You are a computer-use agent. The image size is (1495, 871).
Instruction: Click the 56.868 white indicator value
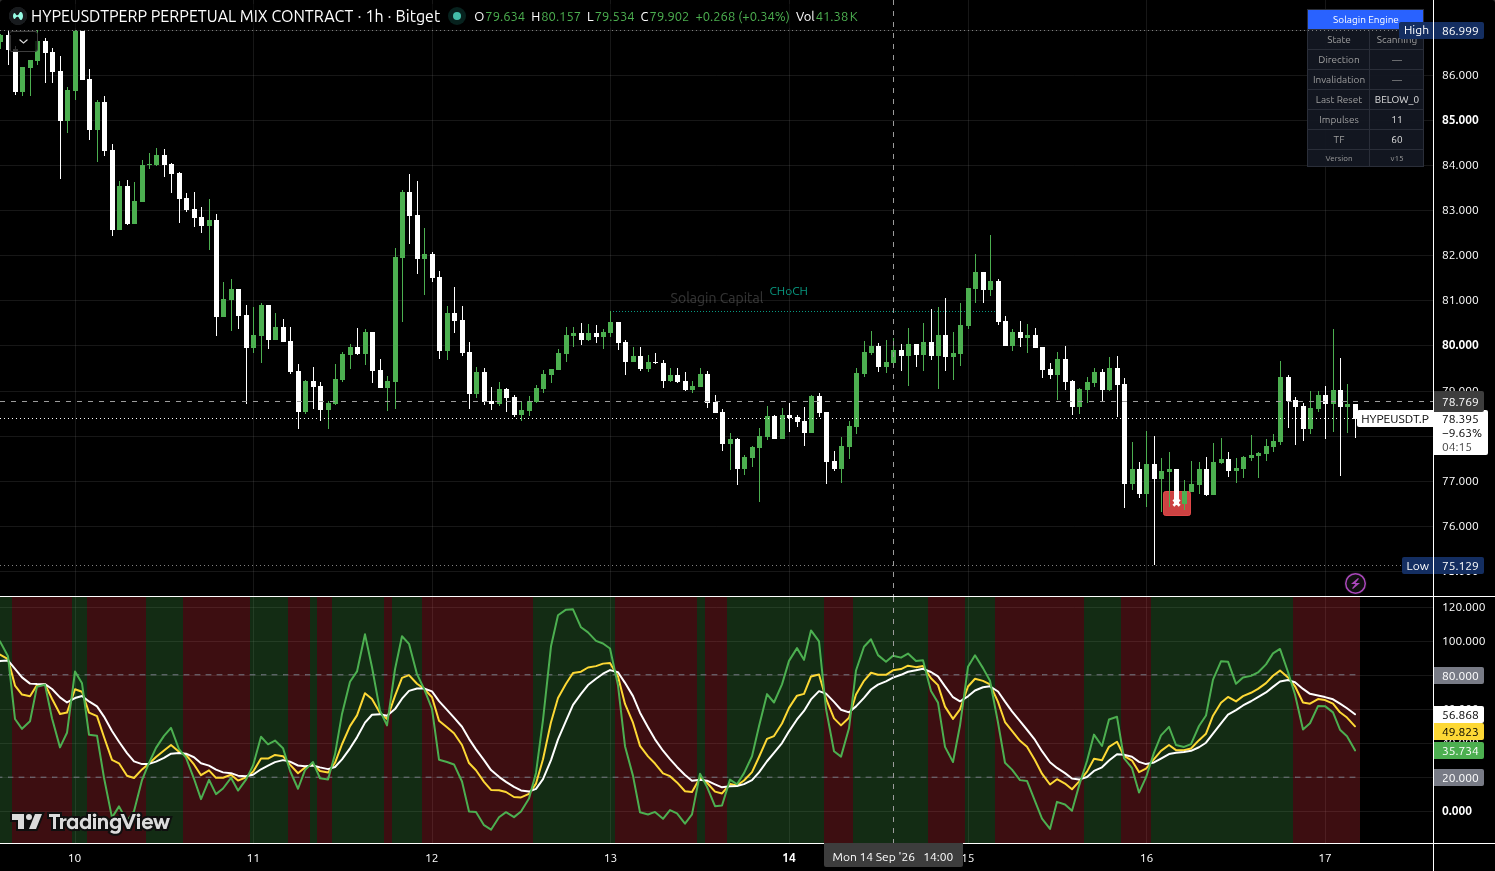click(1460, 715)
